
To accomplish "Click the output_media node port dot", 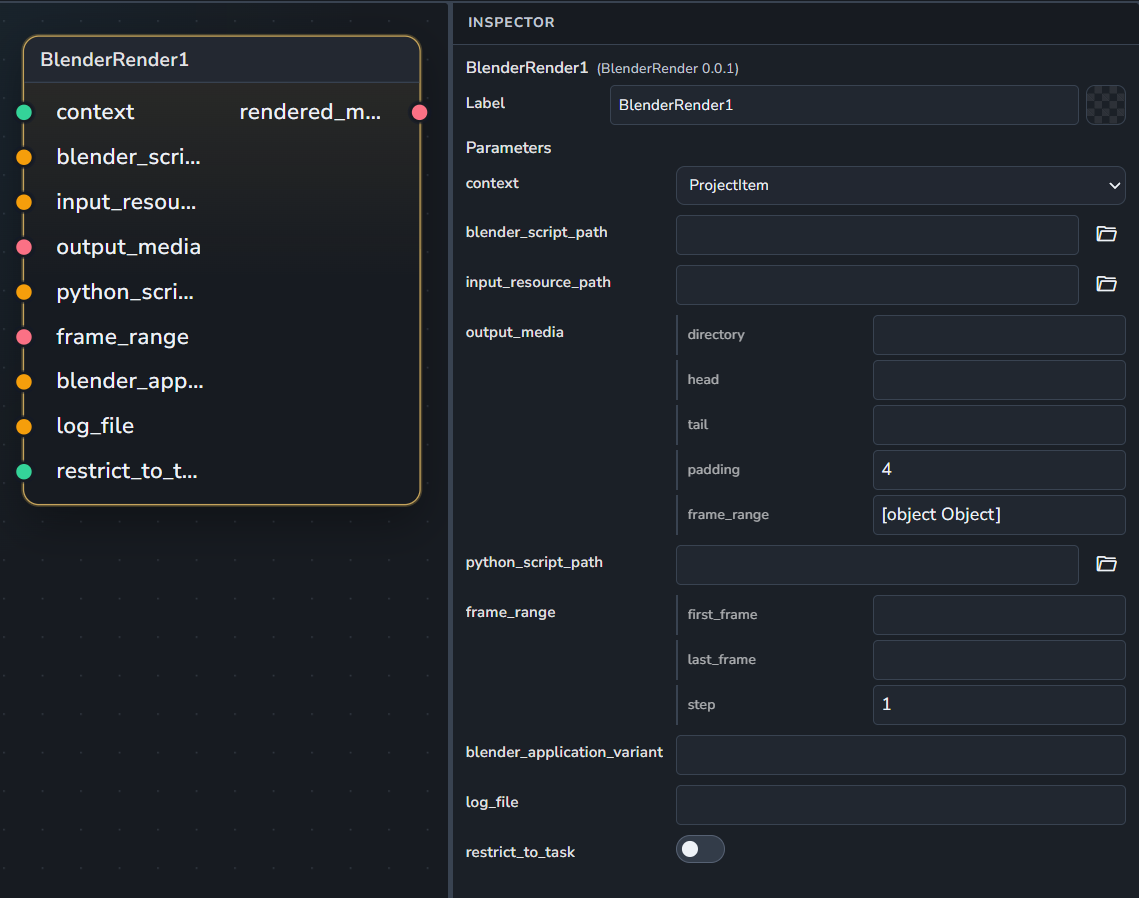I will (24, 247).
